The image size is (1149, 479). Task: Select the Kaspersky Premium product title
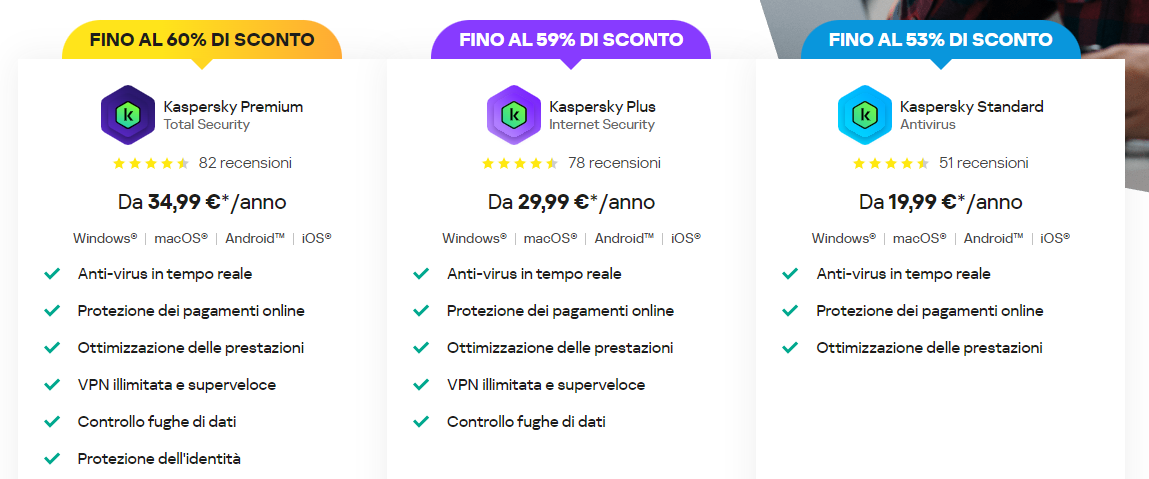(233, 106)
